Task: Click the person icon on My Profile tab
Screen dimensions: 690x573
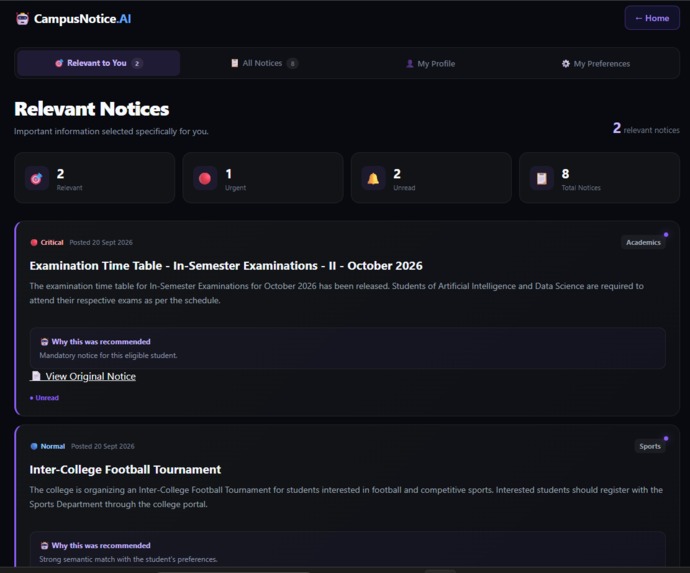Action: tap(410, 64)
